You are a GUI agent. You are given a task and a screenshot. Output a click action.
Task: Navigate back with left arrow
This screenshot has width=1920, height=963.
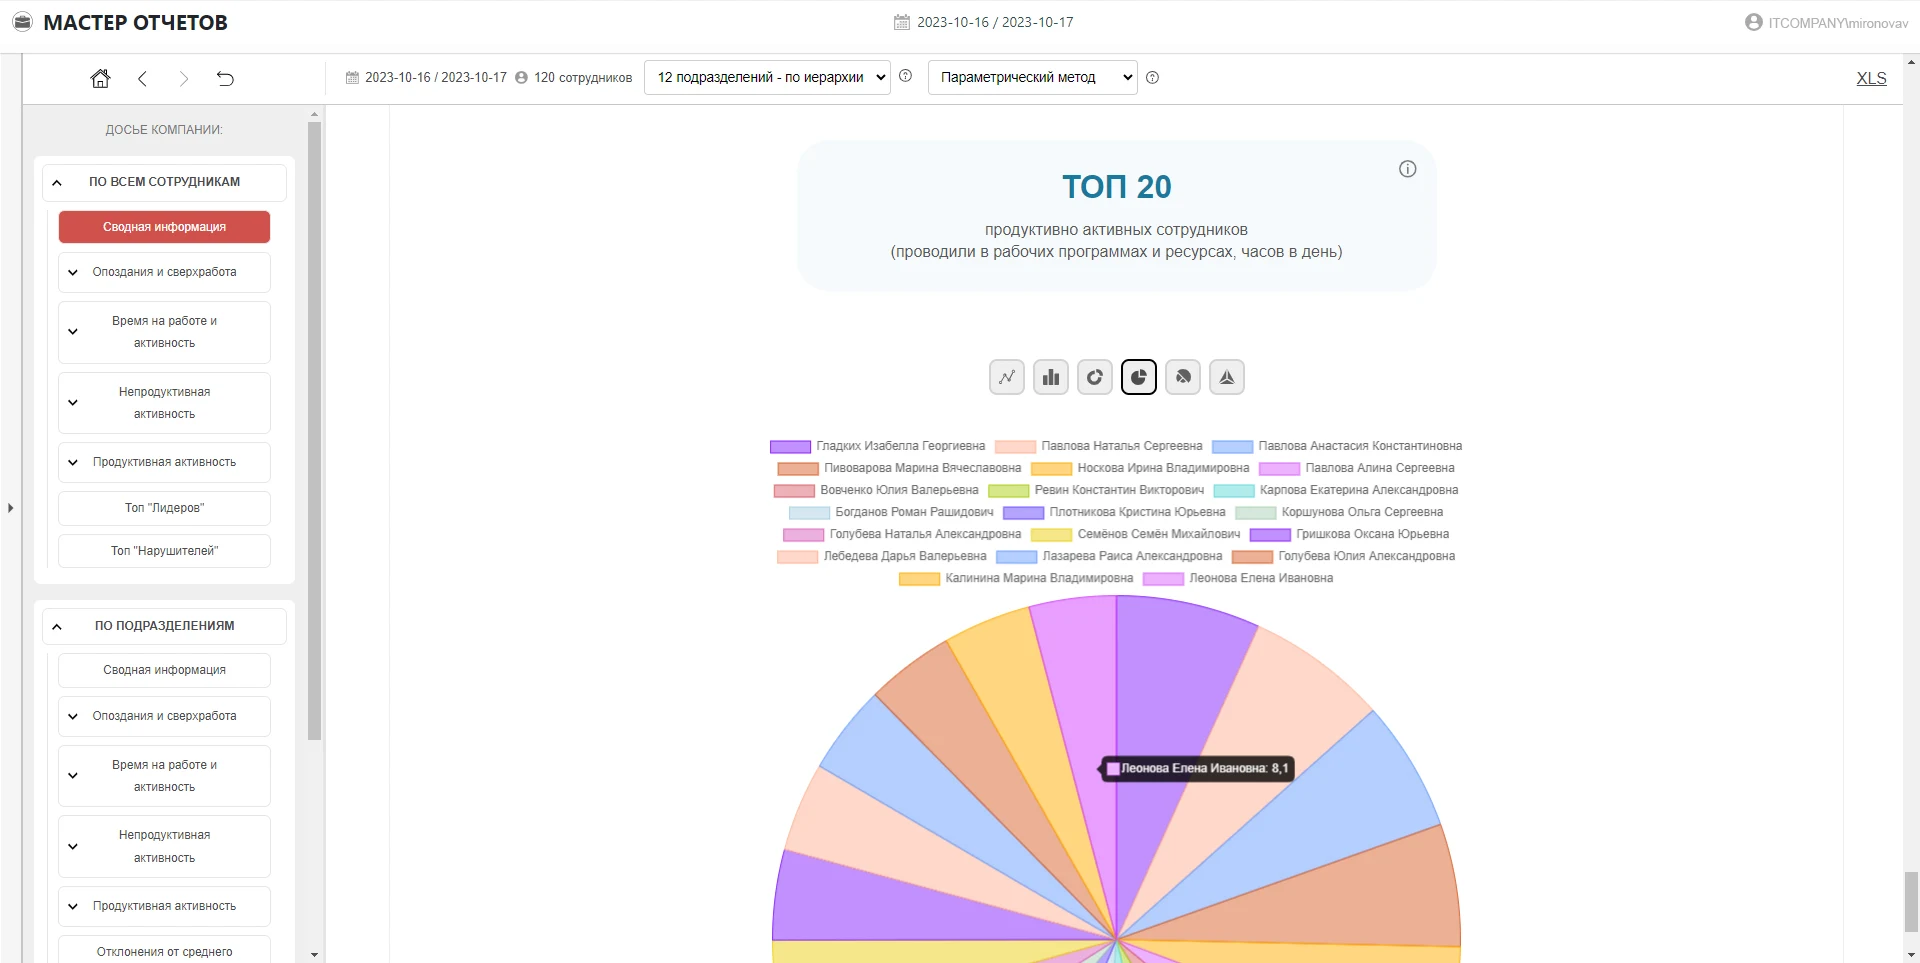[x=142, y=78]
